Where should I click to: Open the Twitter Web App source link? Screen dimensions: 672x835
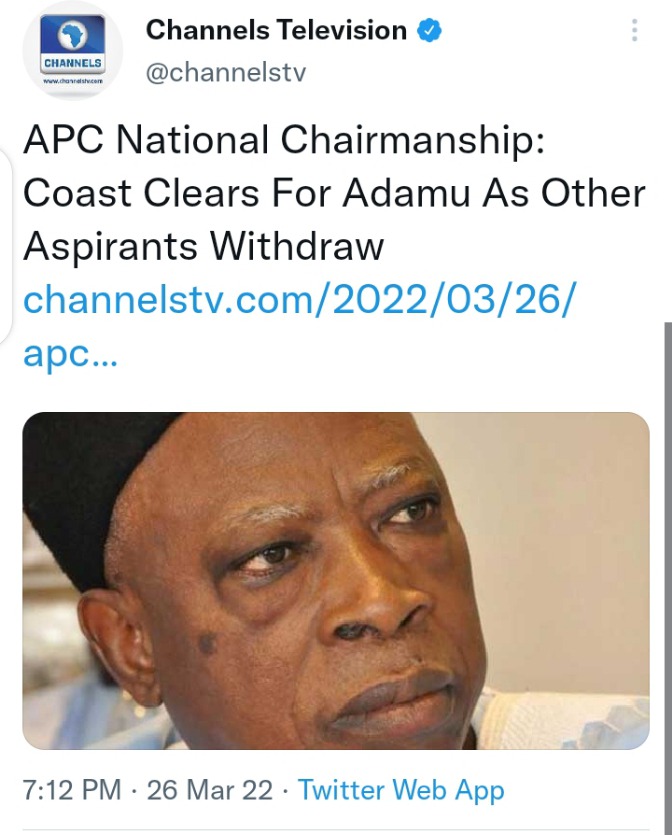(401, 790)
